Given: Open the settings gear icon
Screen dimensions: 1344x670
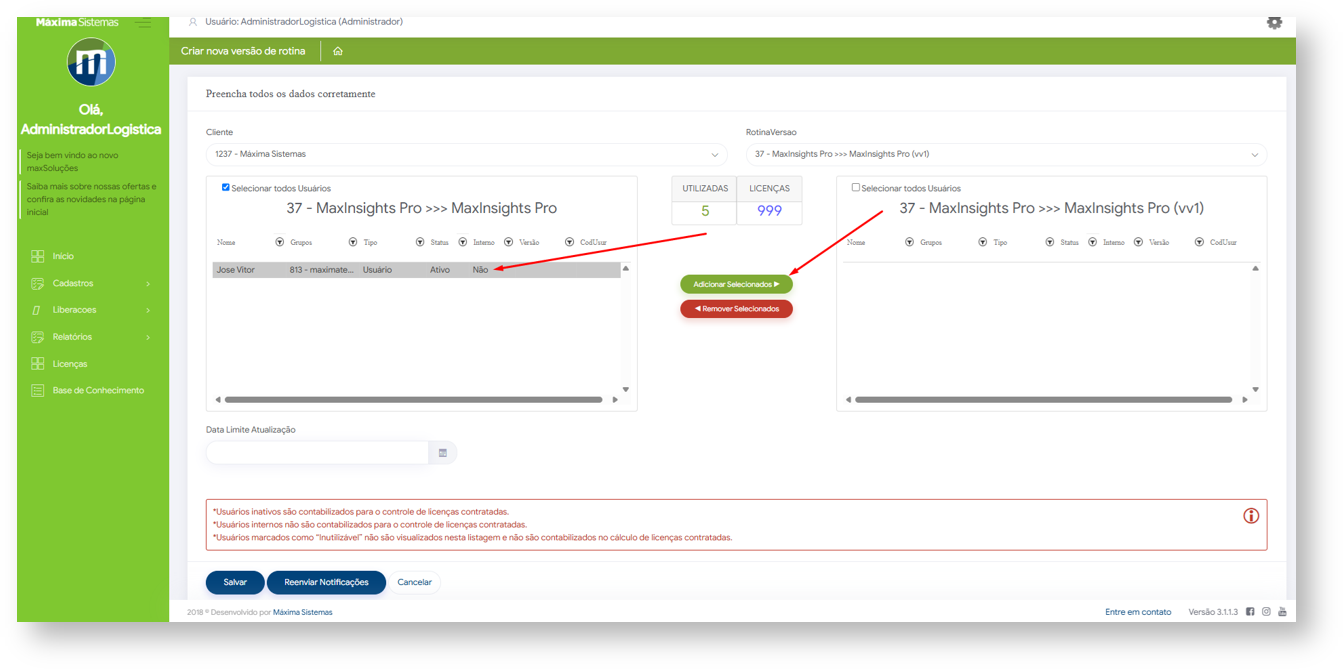Looking at the screenshot, I should 1274,22.
